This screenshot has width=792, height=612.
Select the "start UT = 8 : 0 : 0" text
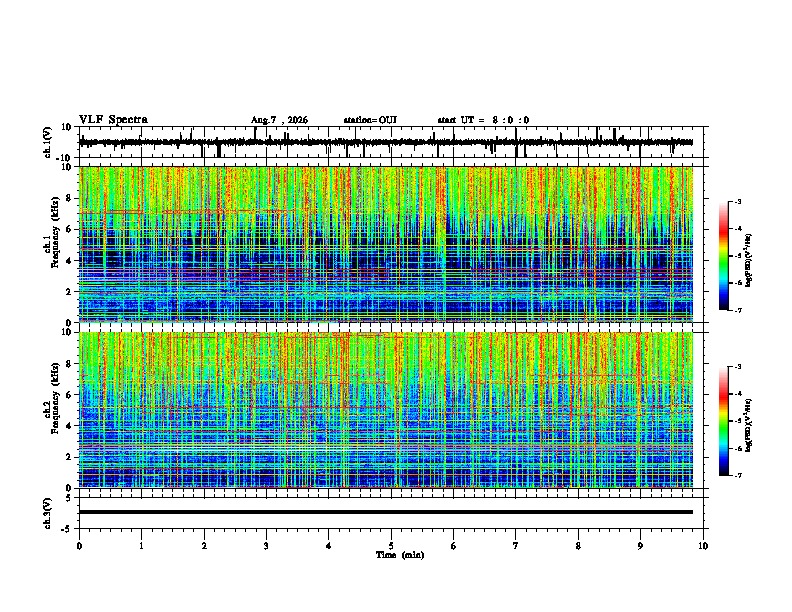pyautogui.click(x=483, y=120)
